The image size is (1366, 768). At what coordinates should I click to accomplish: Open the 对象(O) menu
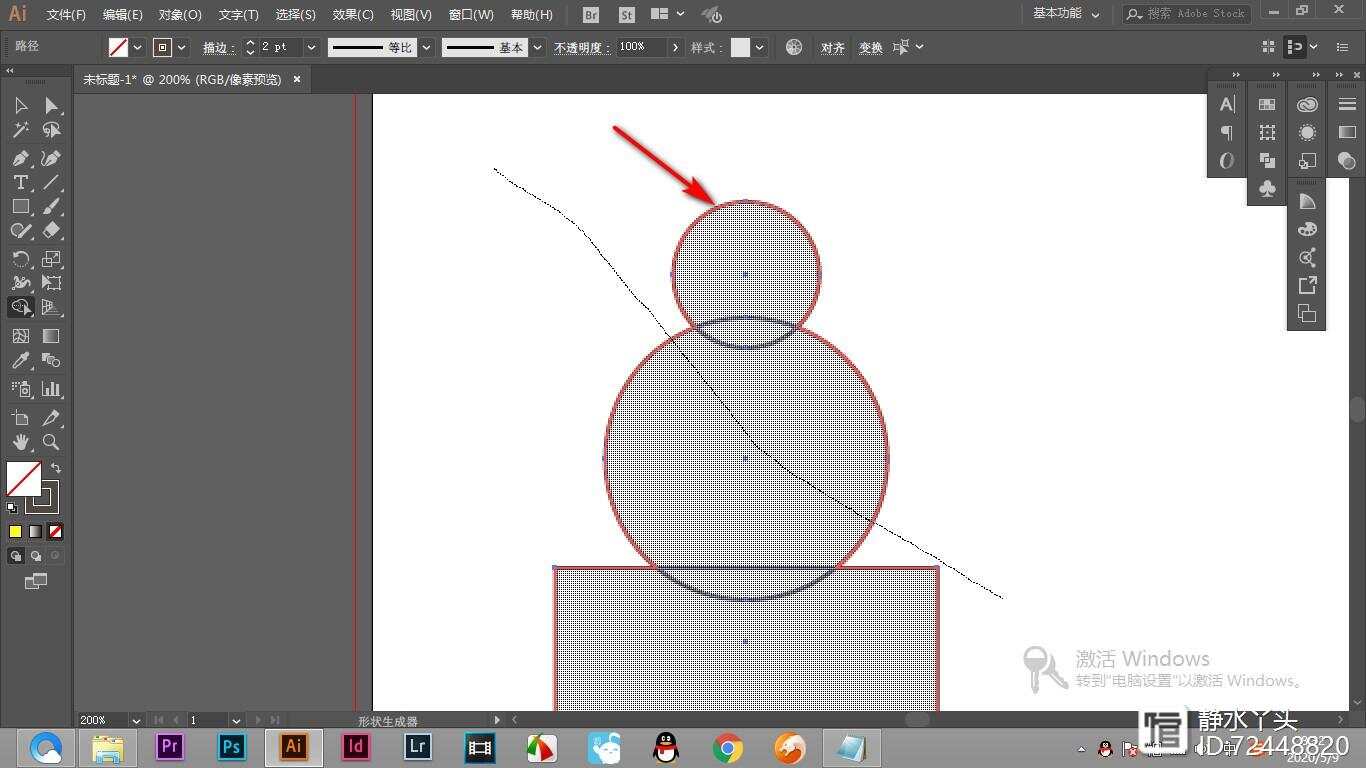(180, 15)
